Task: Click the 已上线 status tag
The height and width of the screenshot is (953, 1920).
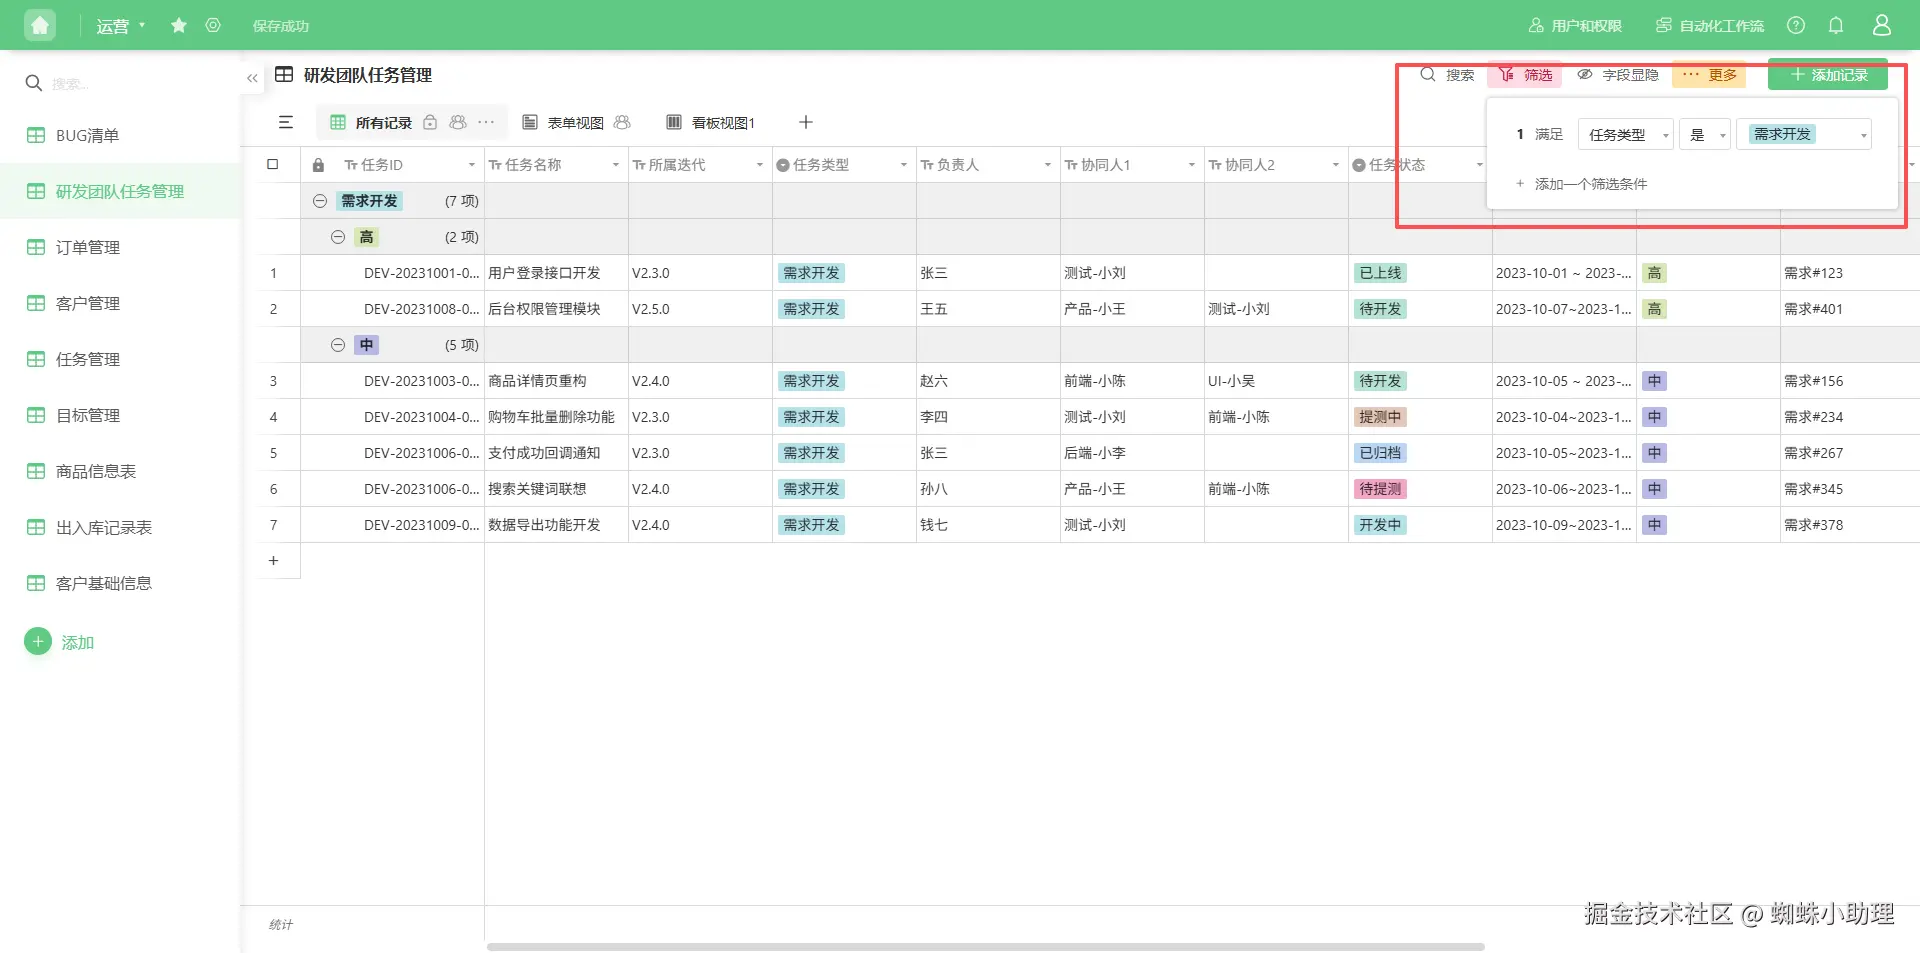Action: (1380, 273)
